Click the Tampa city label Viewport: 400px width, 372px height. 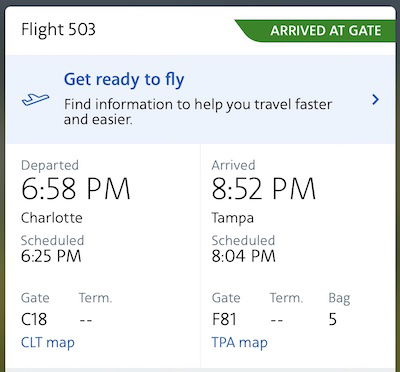[233, 219]
